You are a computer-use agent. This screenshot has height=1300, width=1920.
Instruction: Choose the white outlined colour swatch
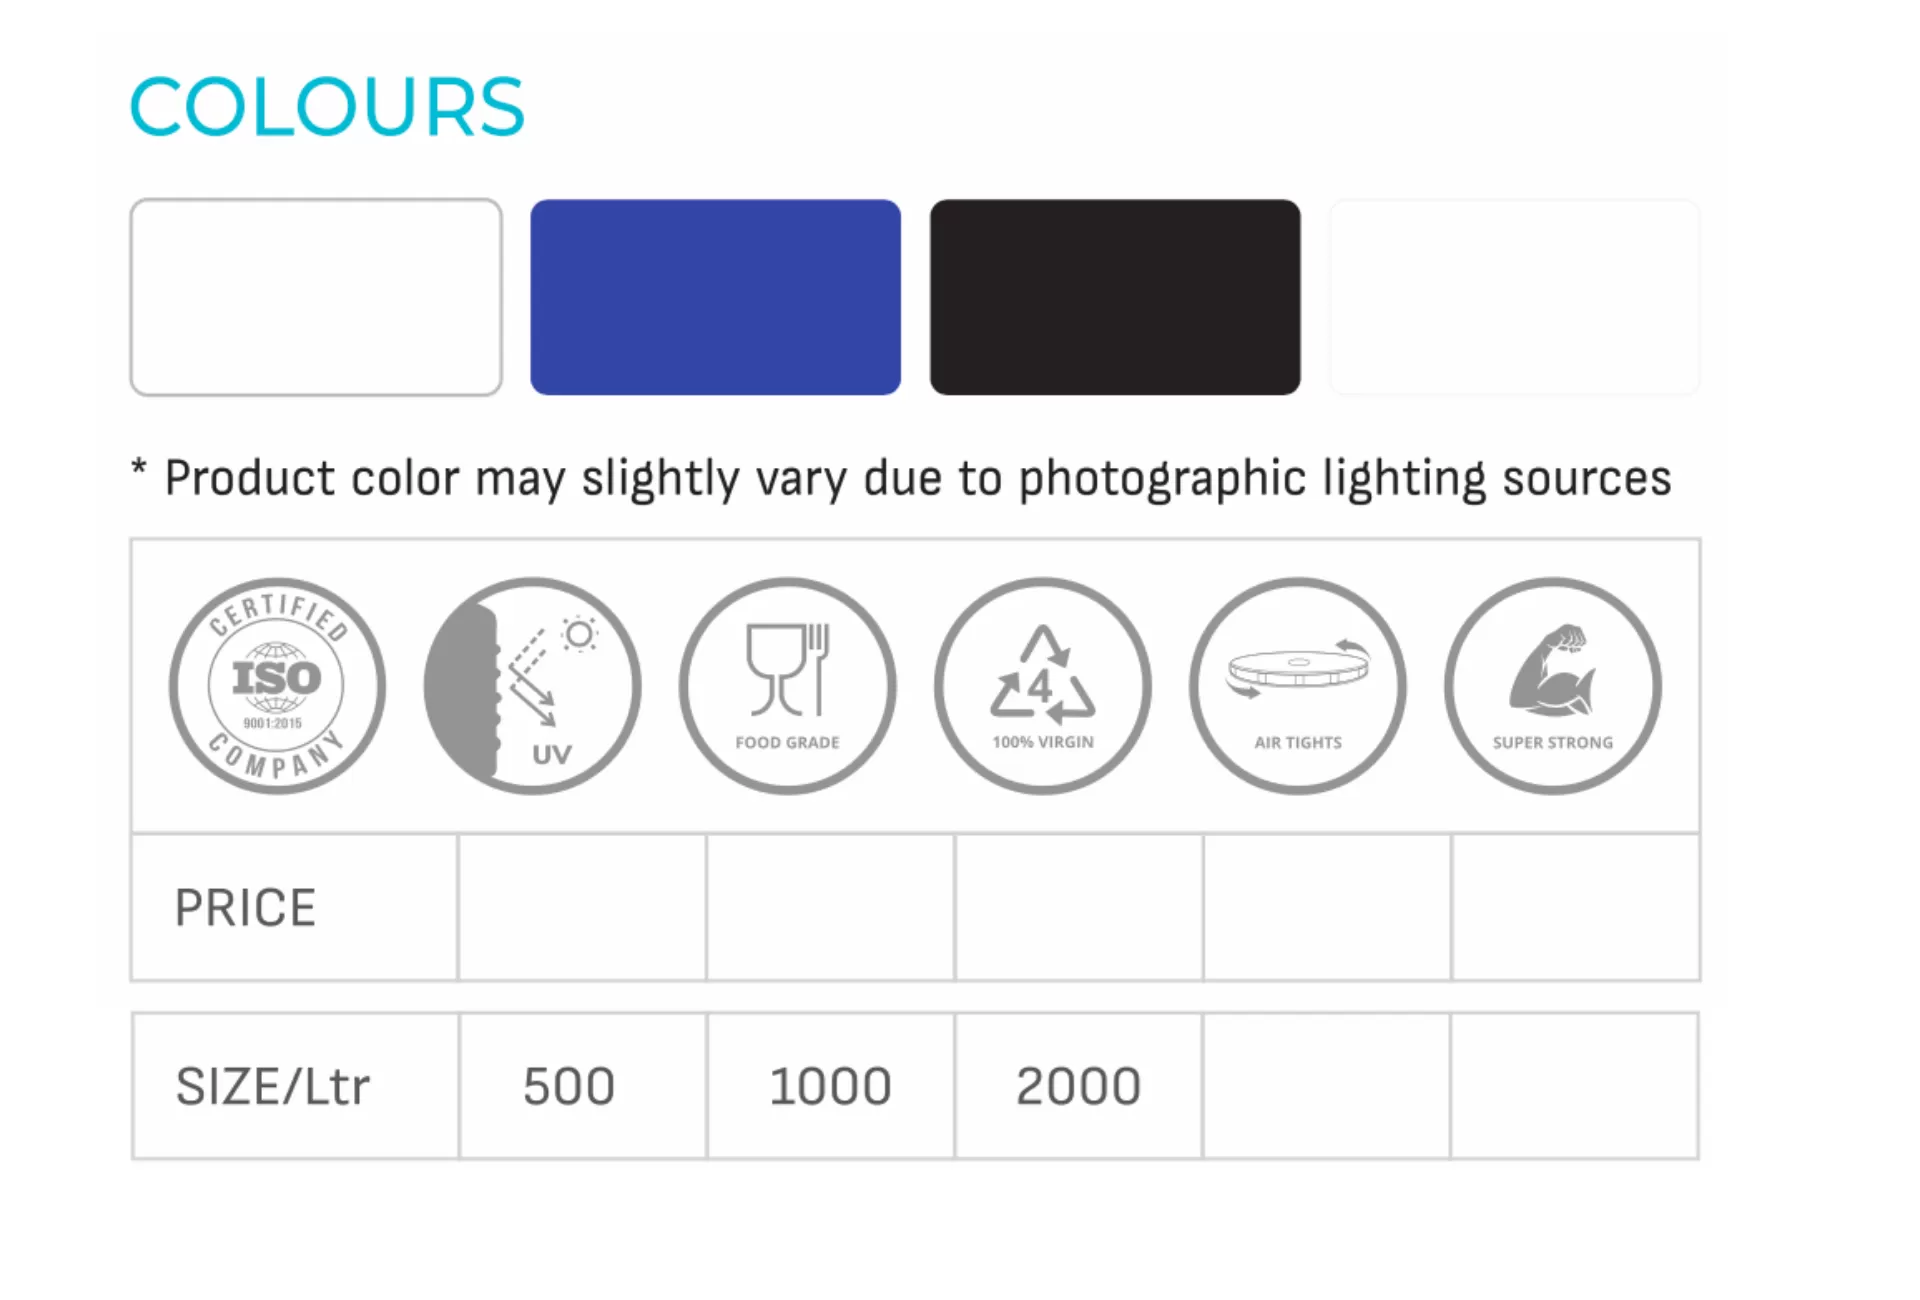pos(316,297)
